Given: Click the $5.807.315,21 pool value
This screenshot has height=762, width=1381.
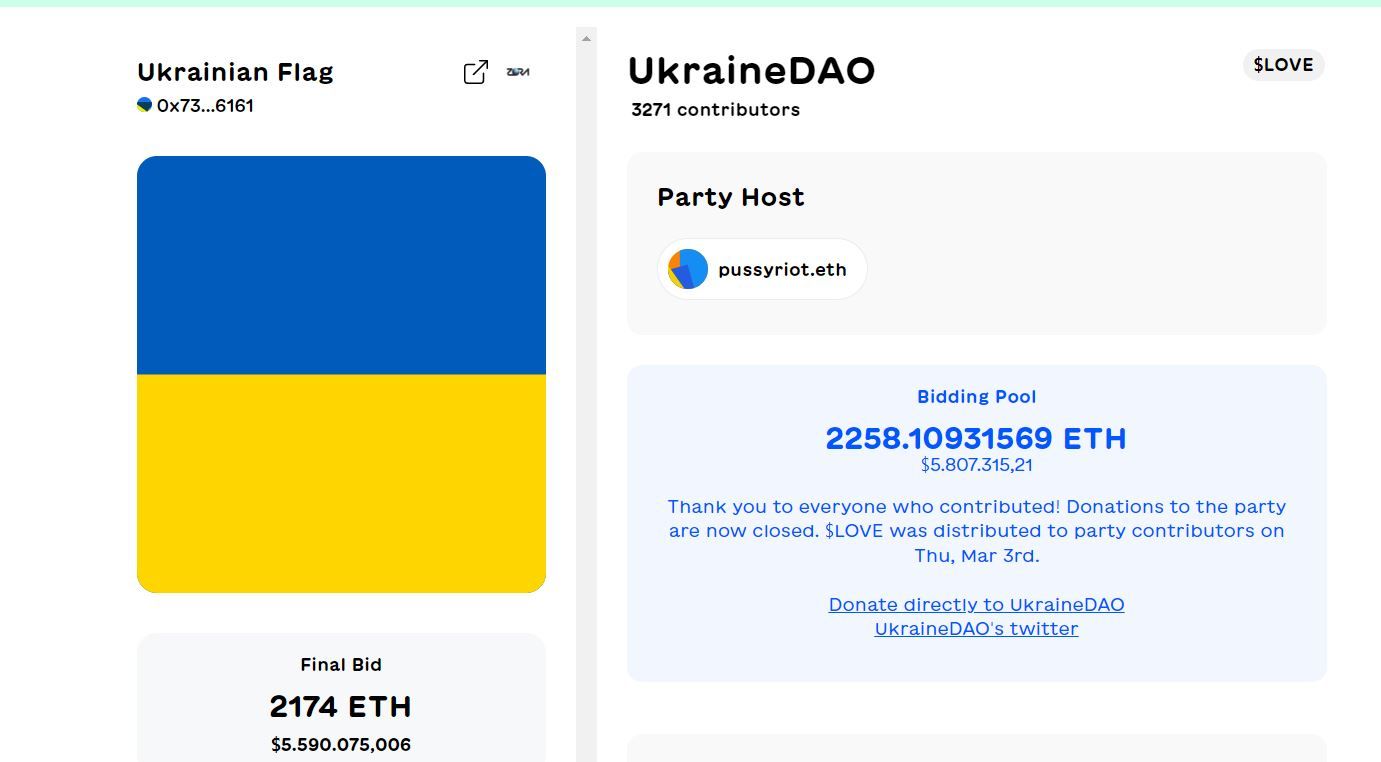Looking at the screenshot, I should (x=977, y=465).
